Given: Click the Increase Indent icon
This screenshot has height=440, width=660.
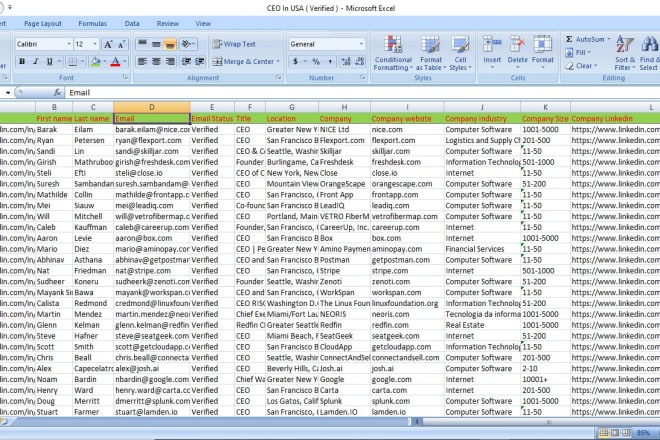Looking at the screenshot, I should (200, 61).
